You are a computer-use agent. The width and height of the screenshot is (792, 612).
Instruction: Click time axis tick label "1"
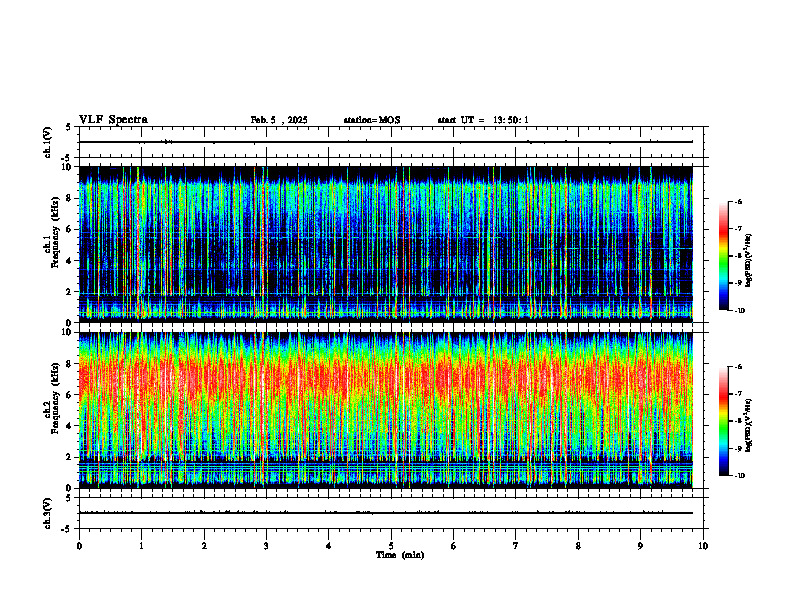(141, 546)
